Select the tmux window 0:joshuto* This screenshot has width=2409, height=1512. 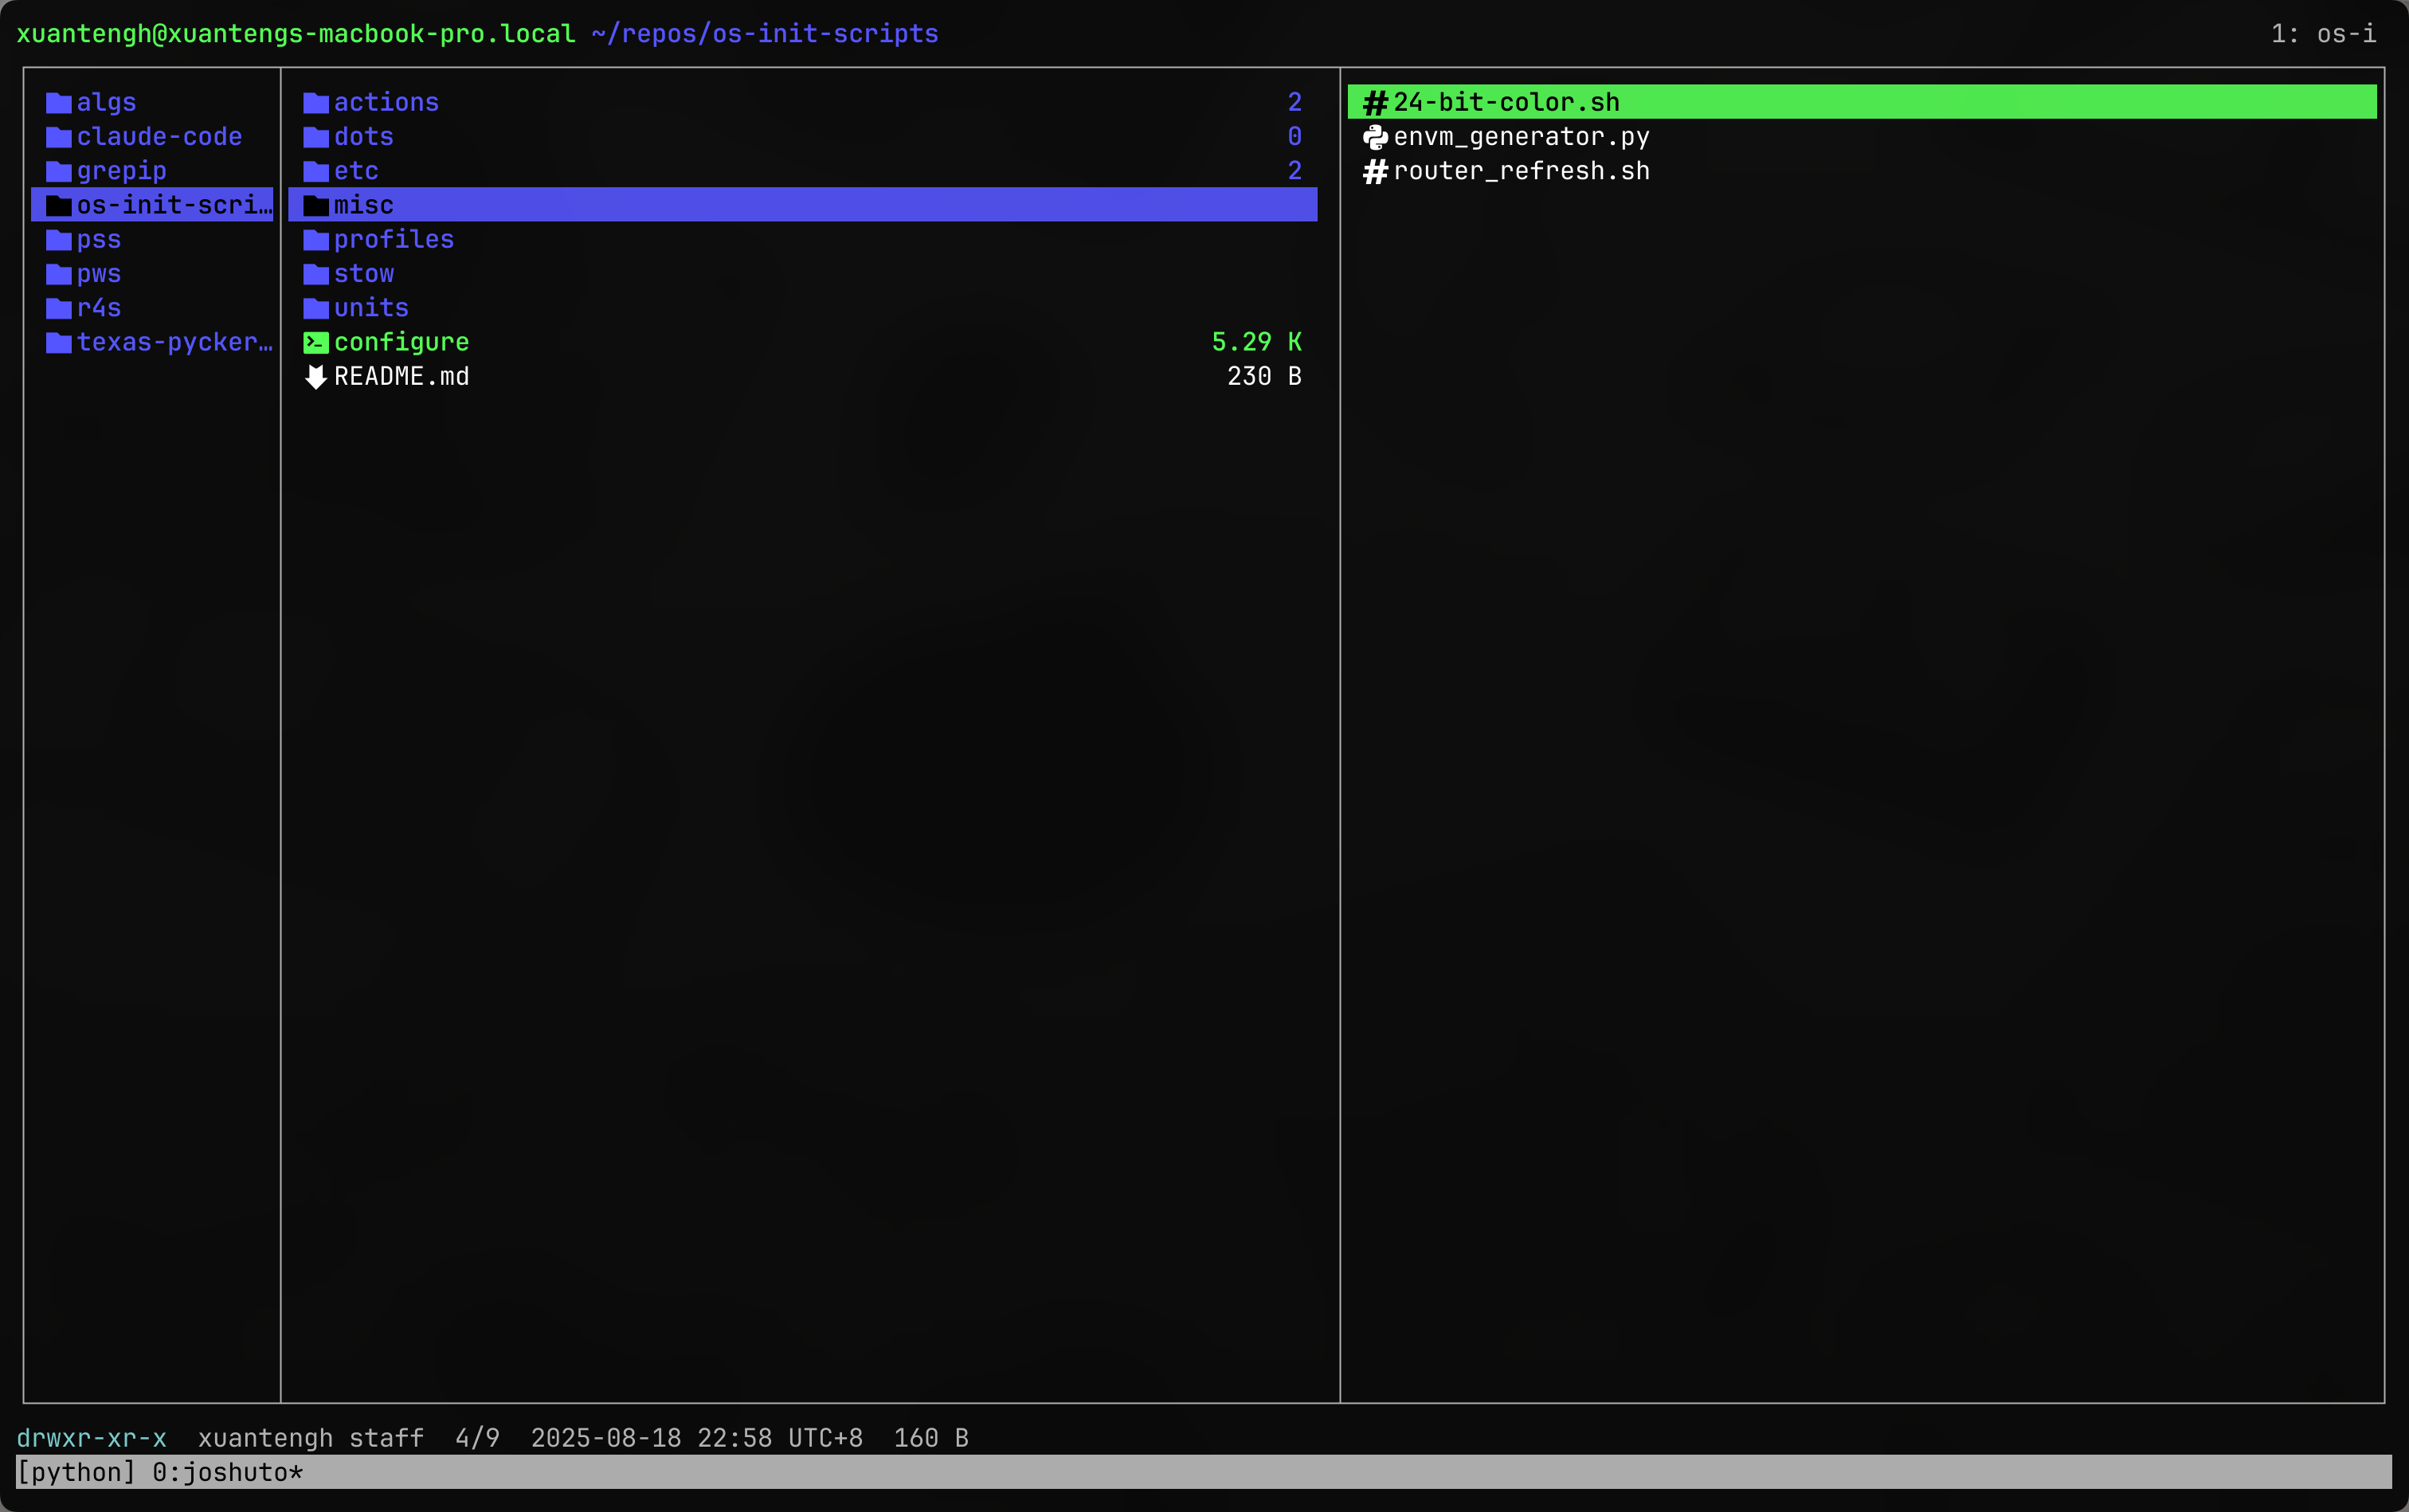227,1472
